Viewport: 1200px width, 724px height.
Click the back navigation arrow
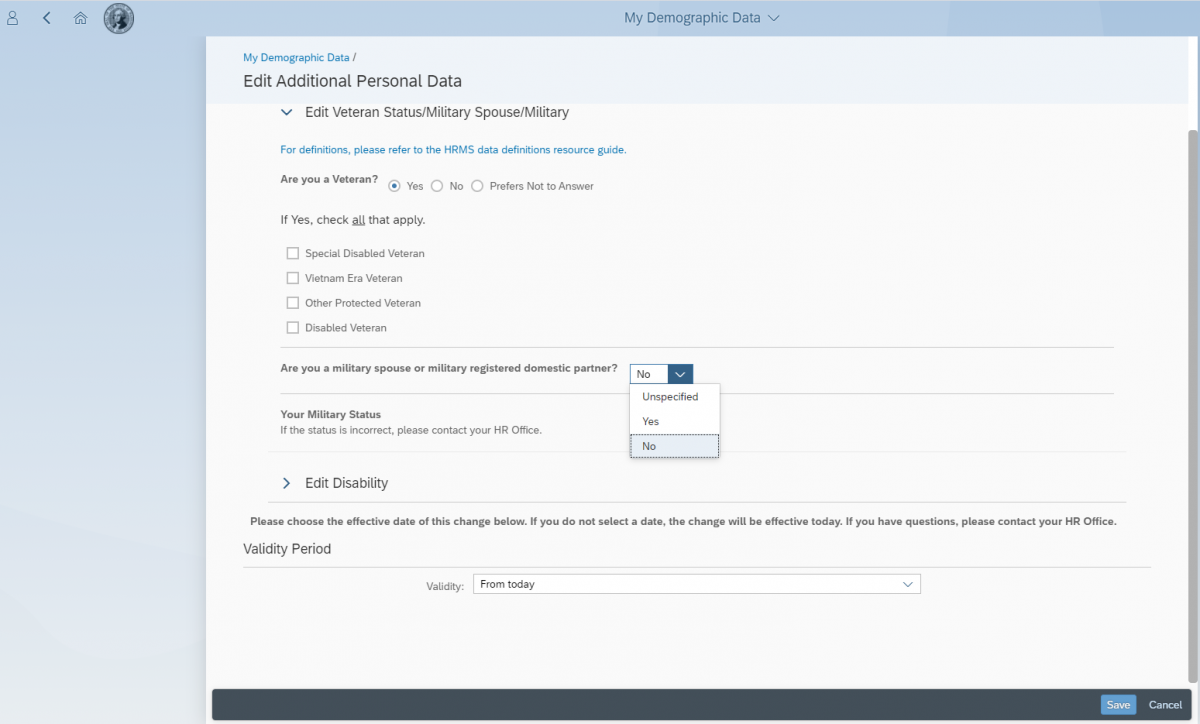click(46, 17)
